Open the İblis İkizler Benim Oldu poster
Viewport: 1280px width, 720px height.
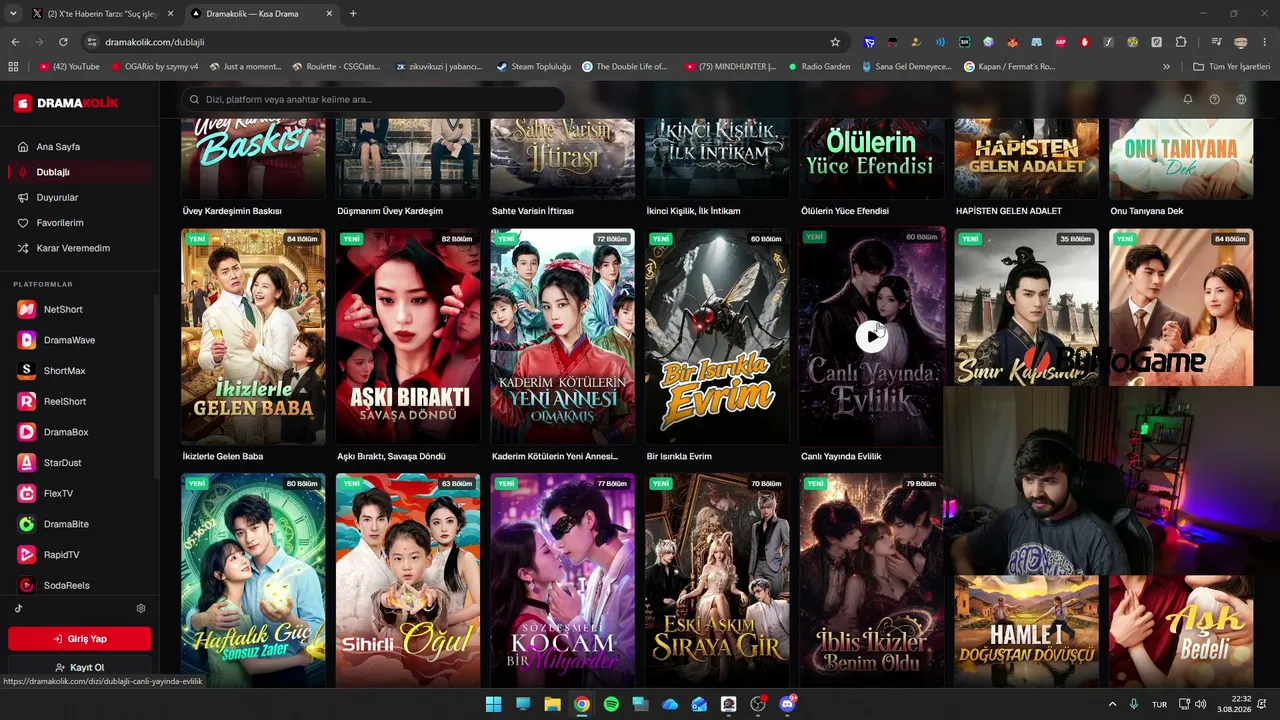click(x=872, y=580)
